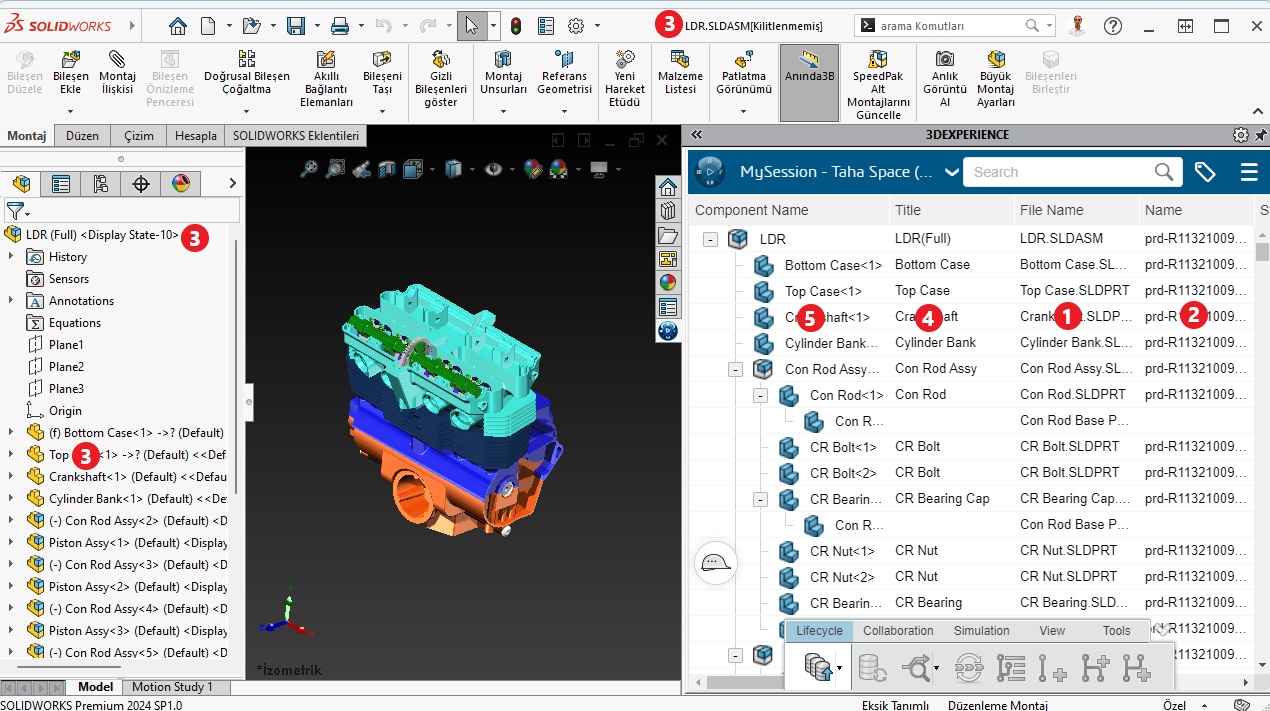1270x711 pixels.
Task: Expand the Crankshaft<1> tree node
Action: 11,477
